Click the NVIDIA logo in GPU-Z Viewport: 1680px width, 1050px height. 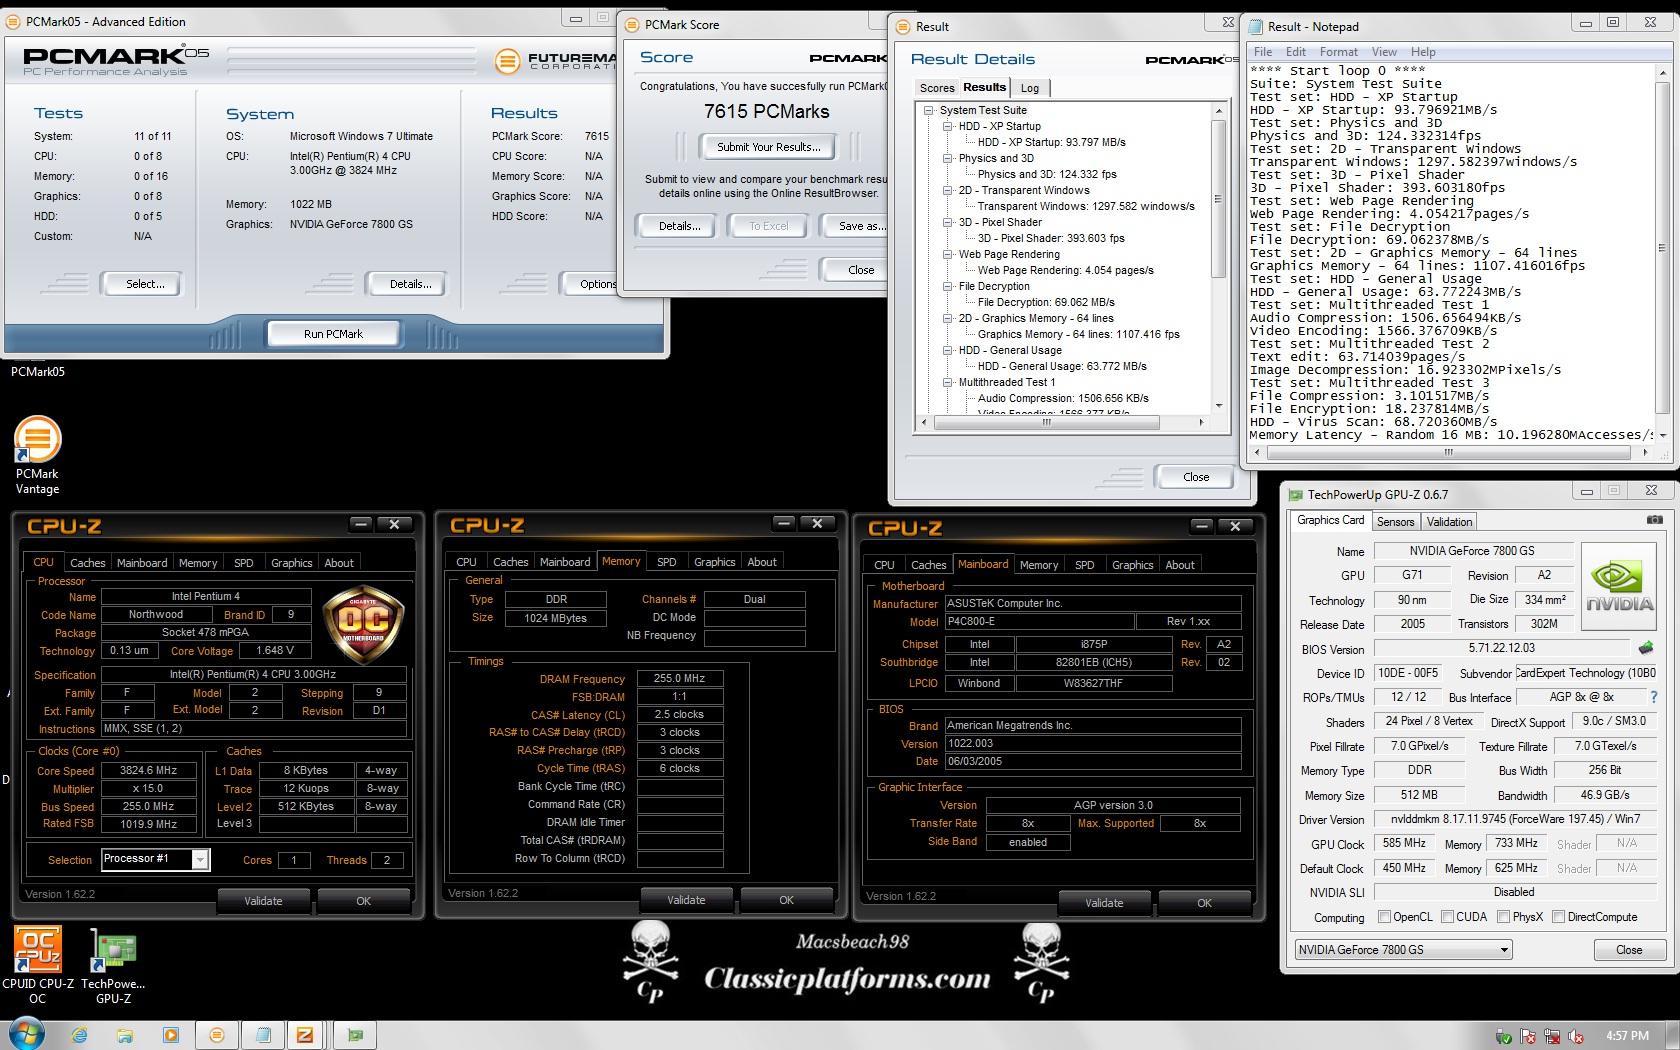point(1619,586)
